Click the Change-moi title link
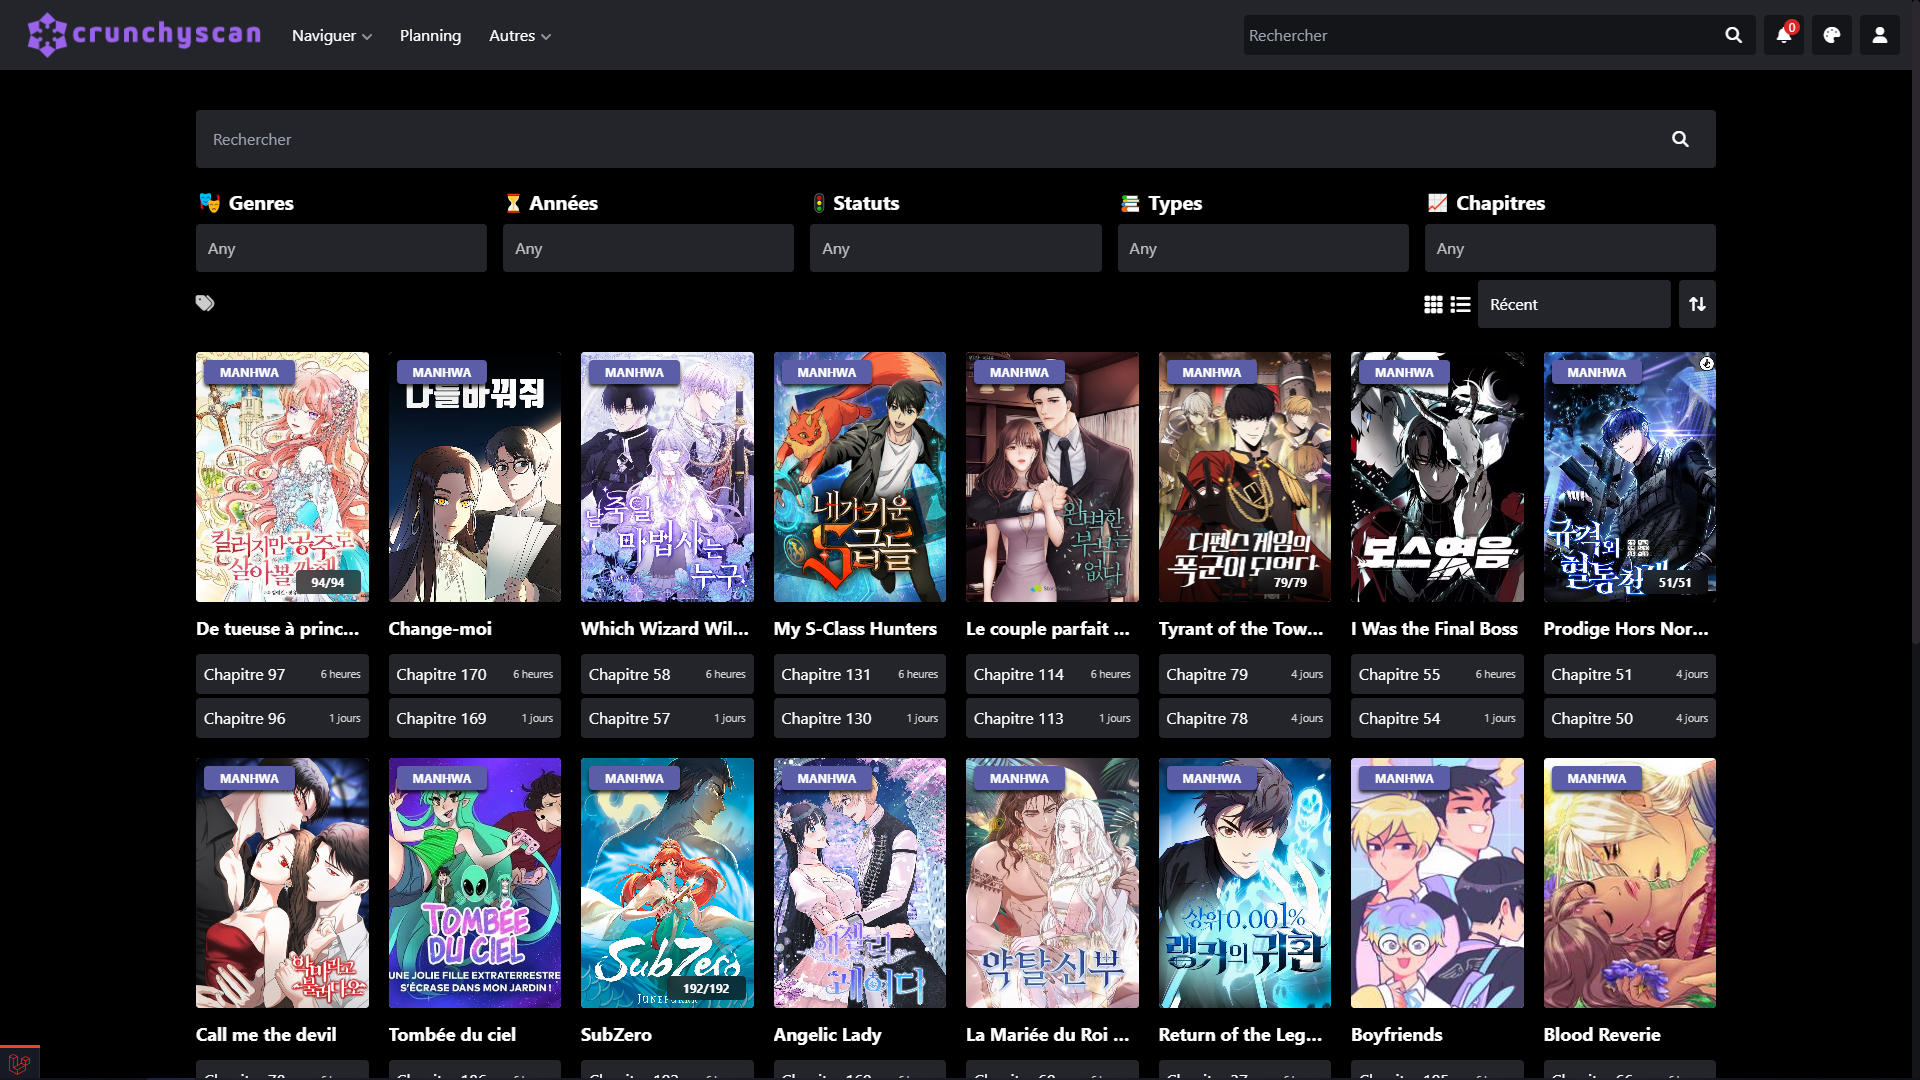The width and height of the screenshot is (1920, 1080). 440,628
